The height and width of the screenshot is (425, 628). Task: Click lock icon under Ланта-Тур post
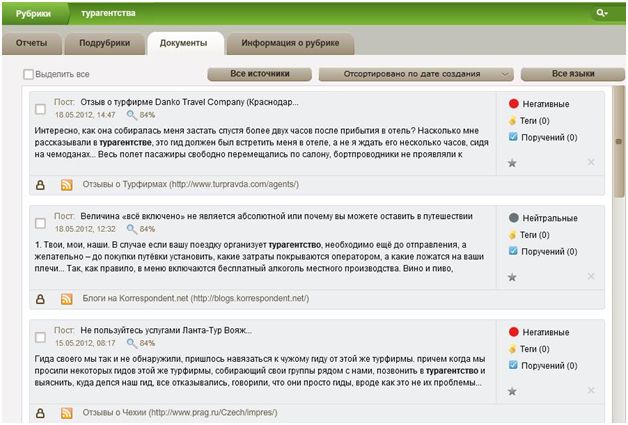click(x=41, y=412)
